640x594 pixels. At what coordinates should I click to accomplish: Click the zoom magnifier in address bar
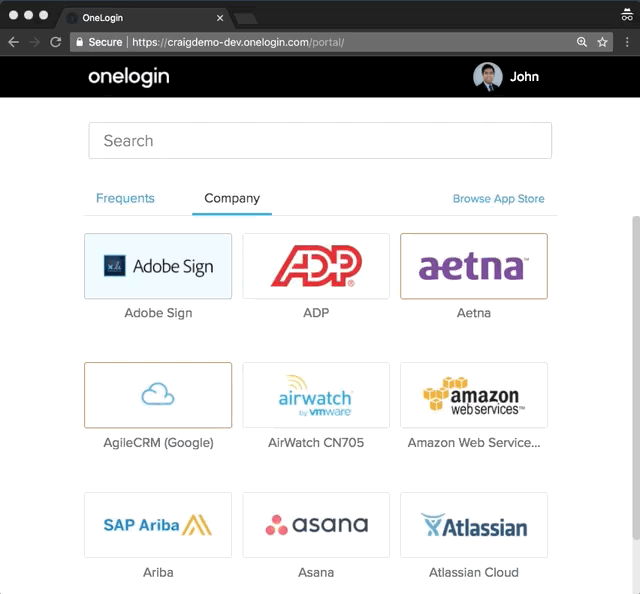(x=582, y=42)
